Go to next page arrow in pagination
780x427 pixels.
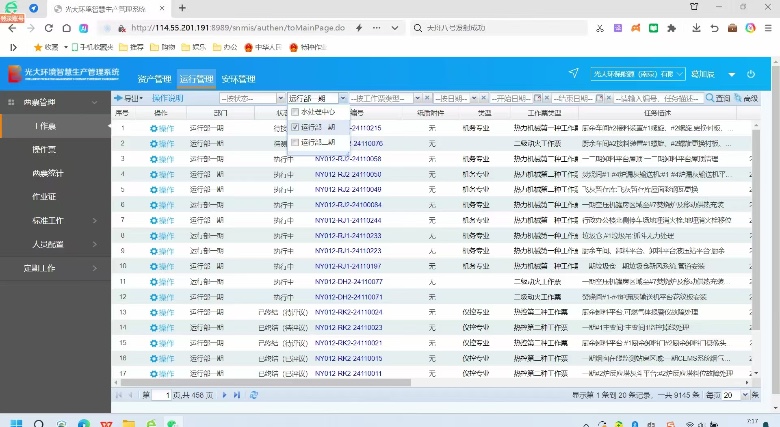click(x=224, y=395)
